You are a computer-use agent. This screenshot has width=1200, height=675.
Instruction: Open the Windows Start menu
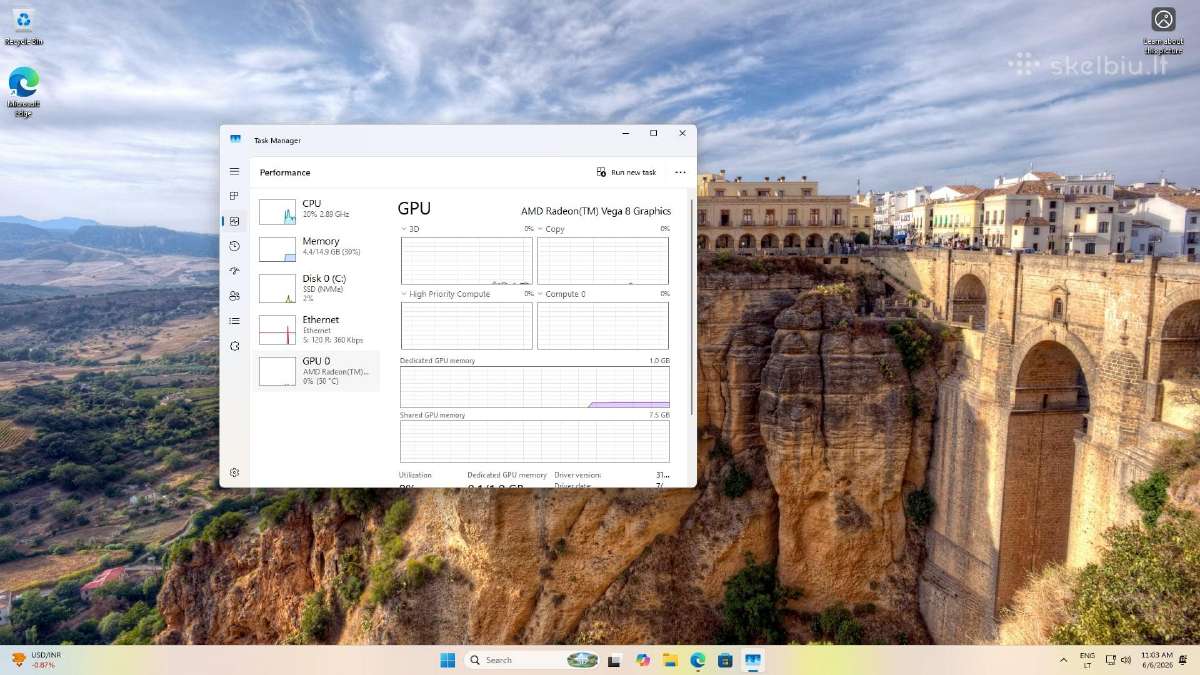click(x=448, y=660)
